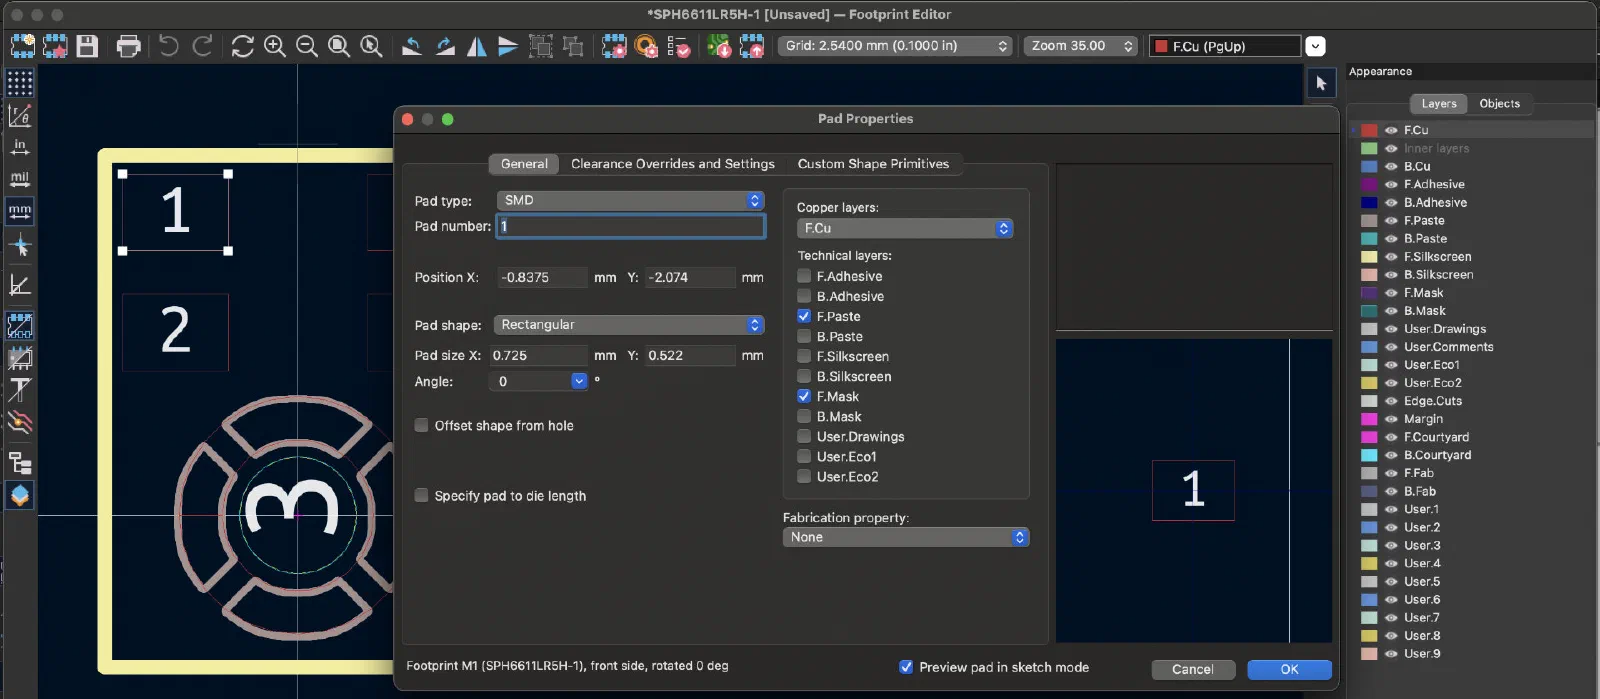Enable the F.Adhesive checkbox
Screen dimensions: 1600x699
click(804, 276)
